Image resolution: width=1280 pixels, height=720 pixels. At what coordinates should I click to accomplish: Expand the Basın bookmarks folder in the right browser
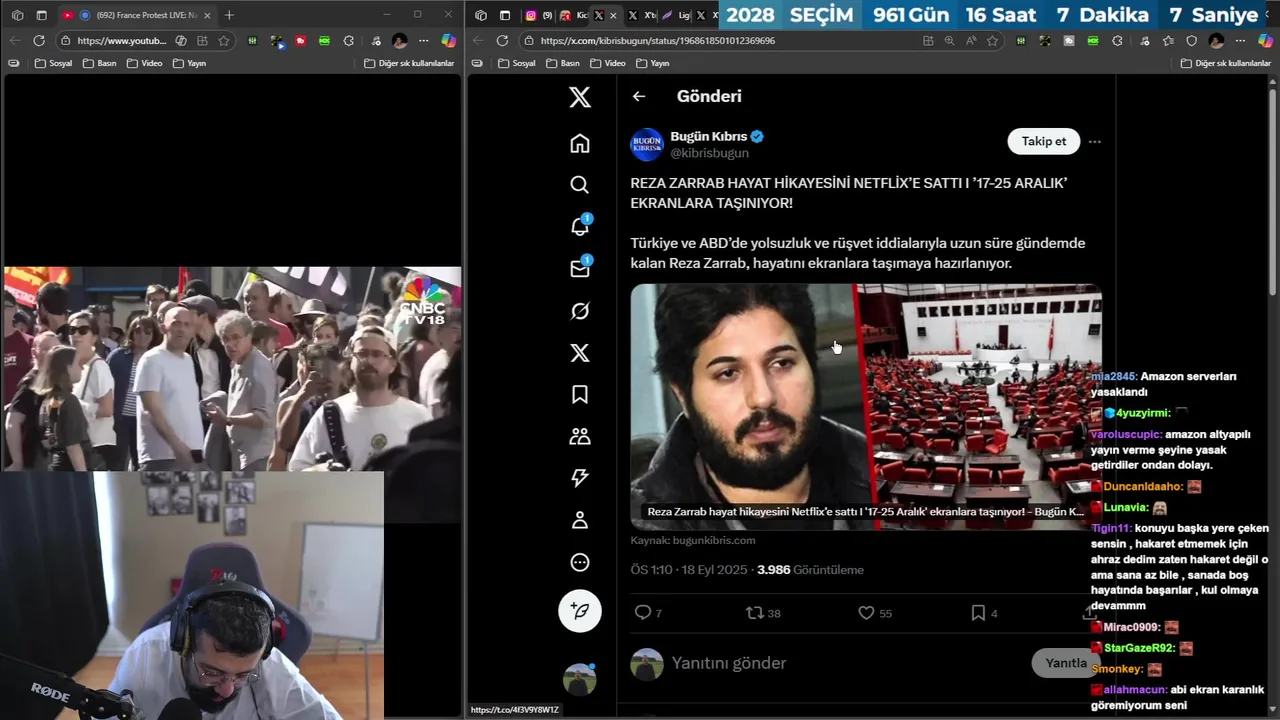tap(562, 63)
